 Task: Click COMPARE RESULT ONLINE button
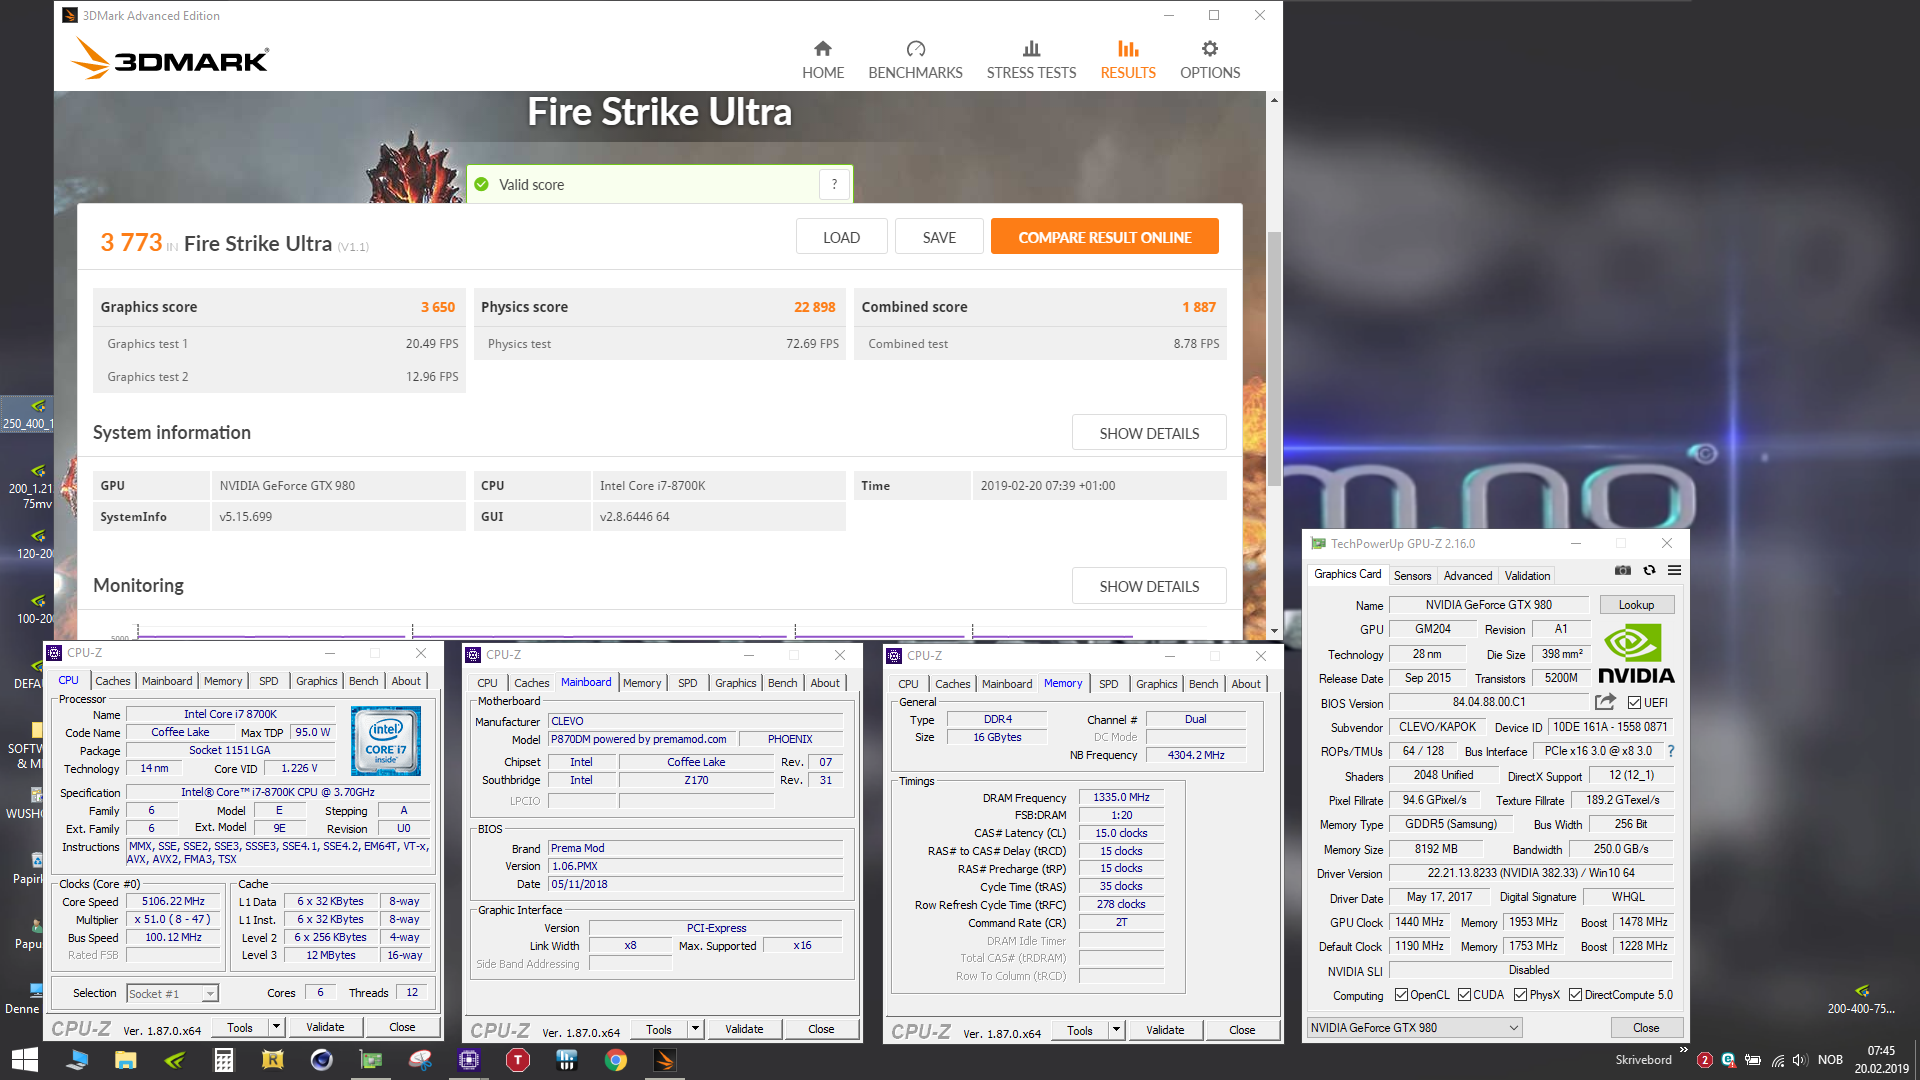click(x=1104, y=237)
